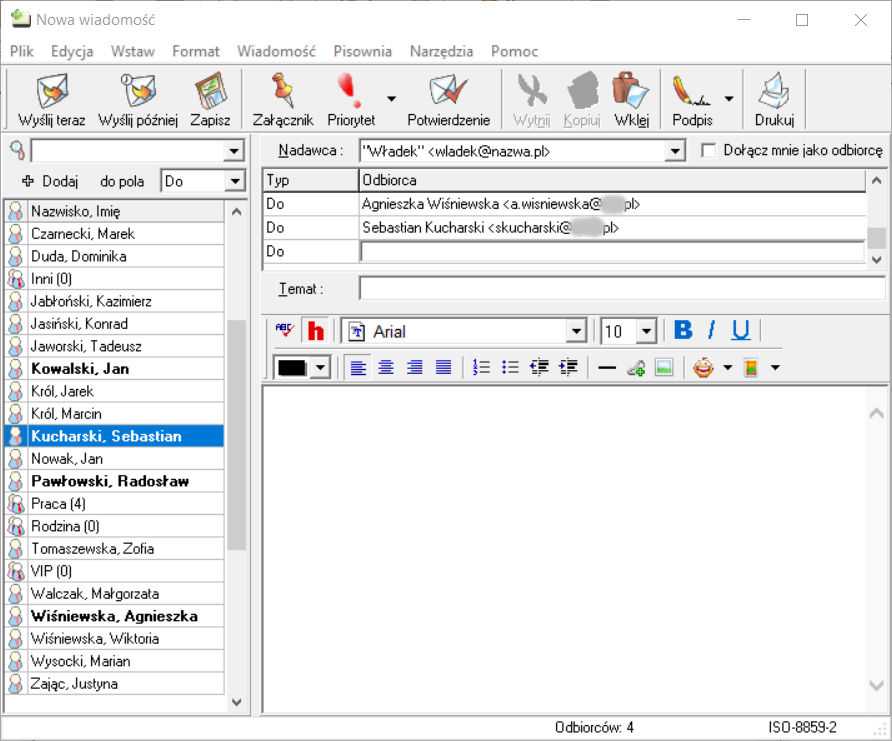Expand the contact search dropdown
892x741 pixels.
tap(234, 151)
